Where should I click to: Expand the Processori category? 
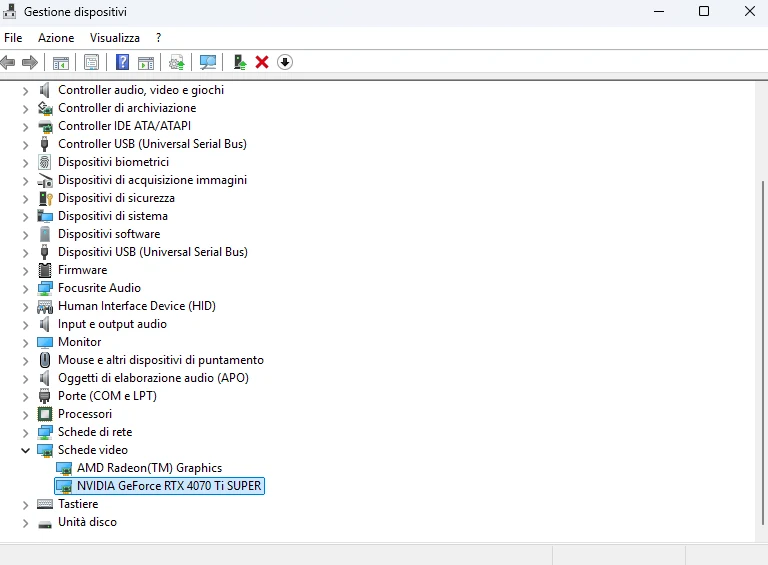25,415
